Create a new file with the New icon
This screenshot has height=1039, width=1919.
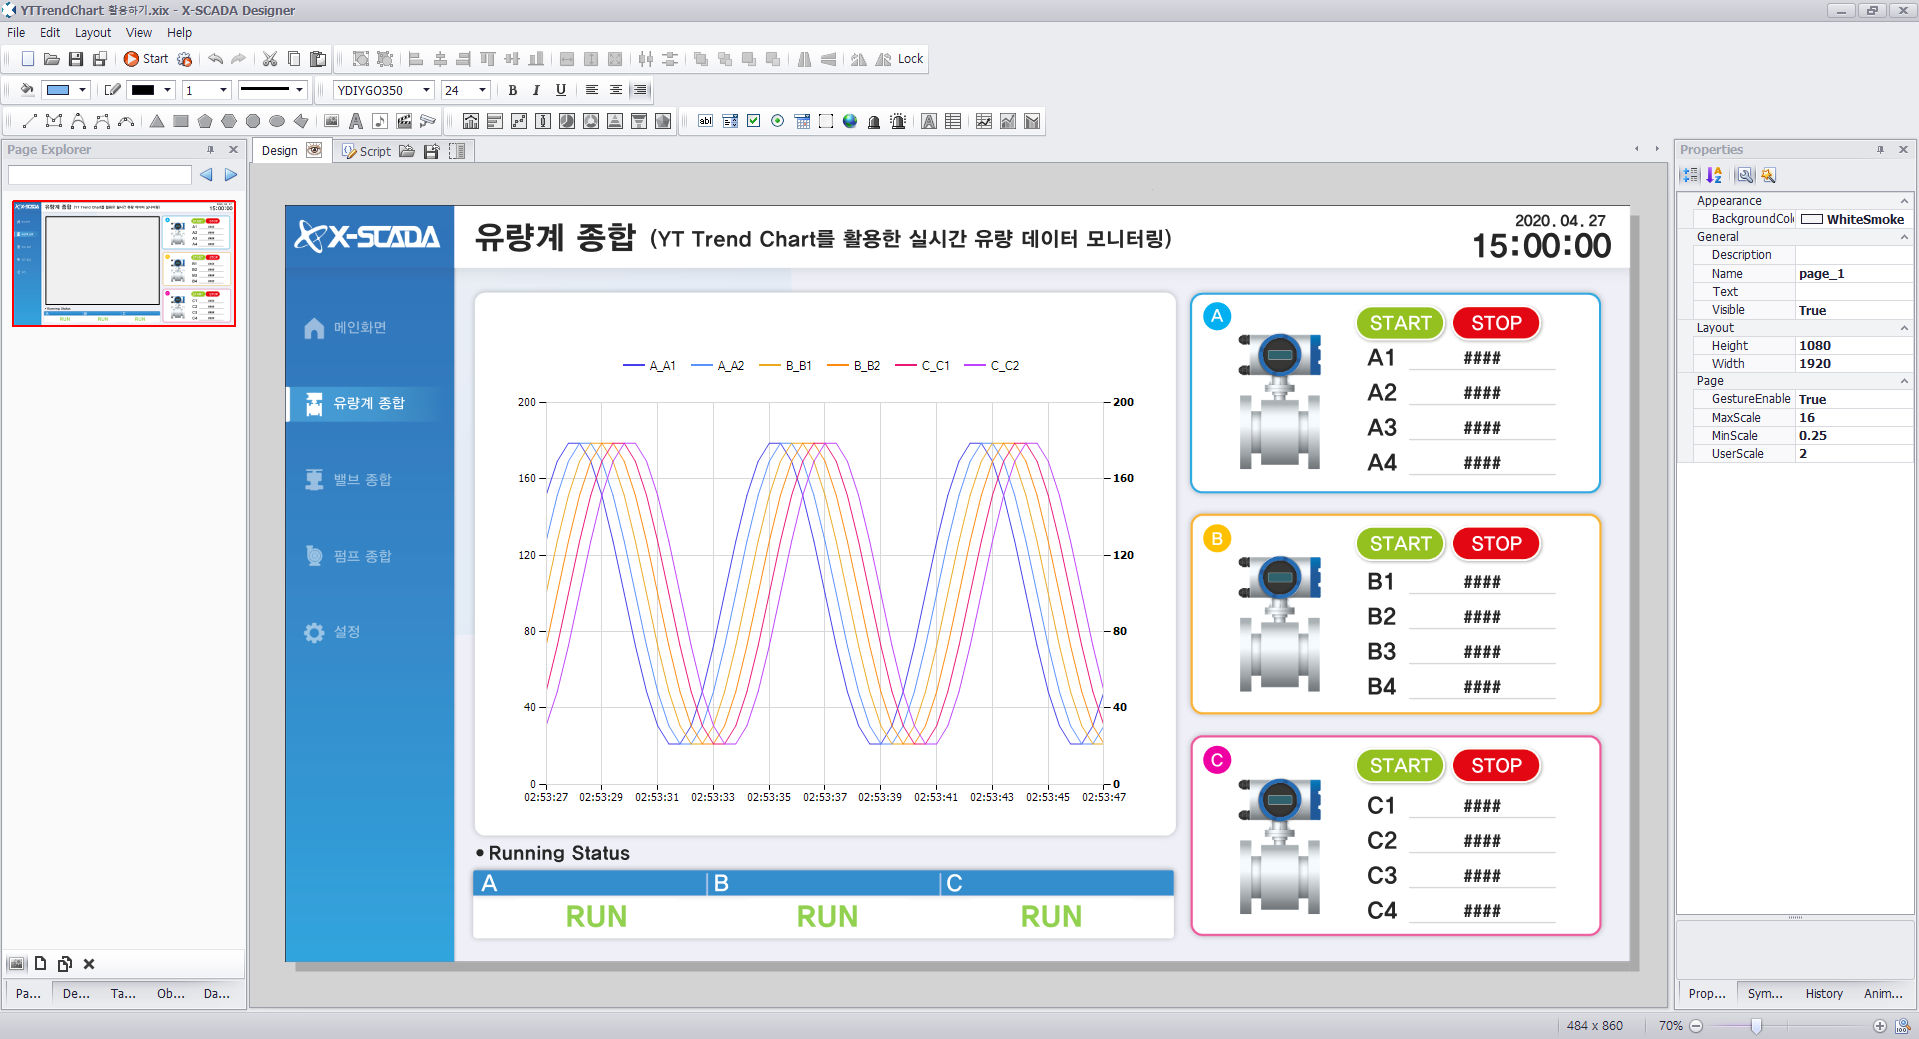[x=28, y=59]
